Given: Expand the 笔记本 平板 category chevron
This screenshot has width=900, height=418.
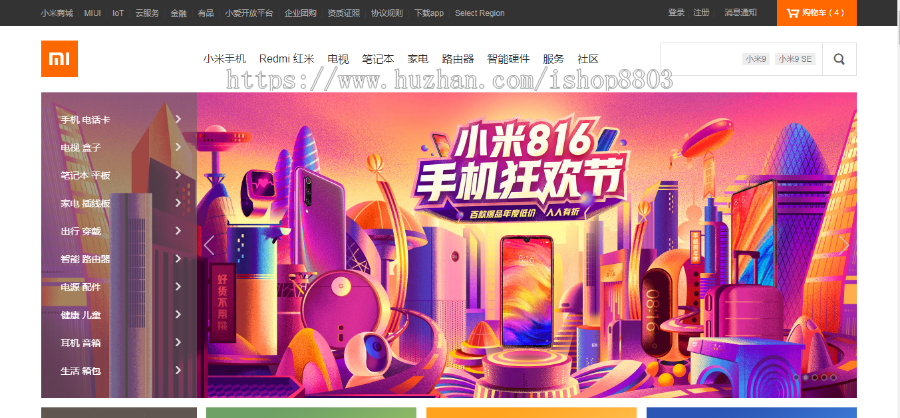Looking at the screenshot, I should pyautogui.click(x=179, y=175).
